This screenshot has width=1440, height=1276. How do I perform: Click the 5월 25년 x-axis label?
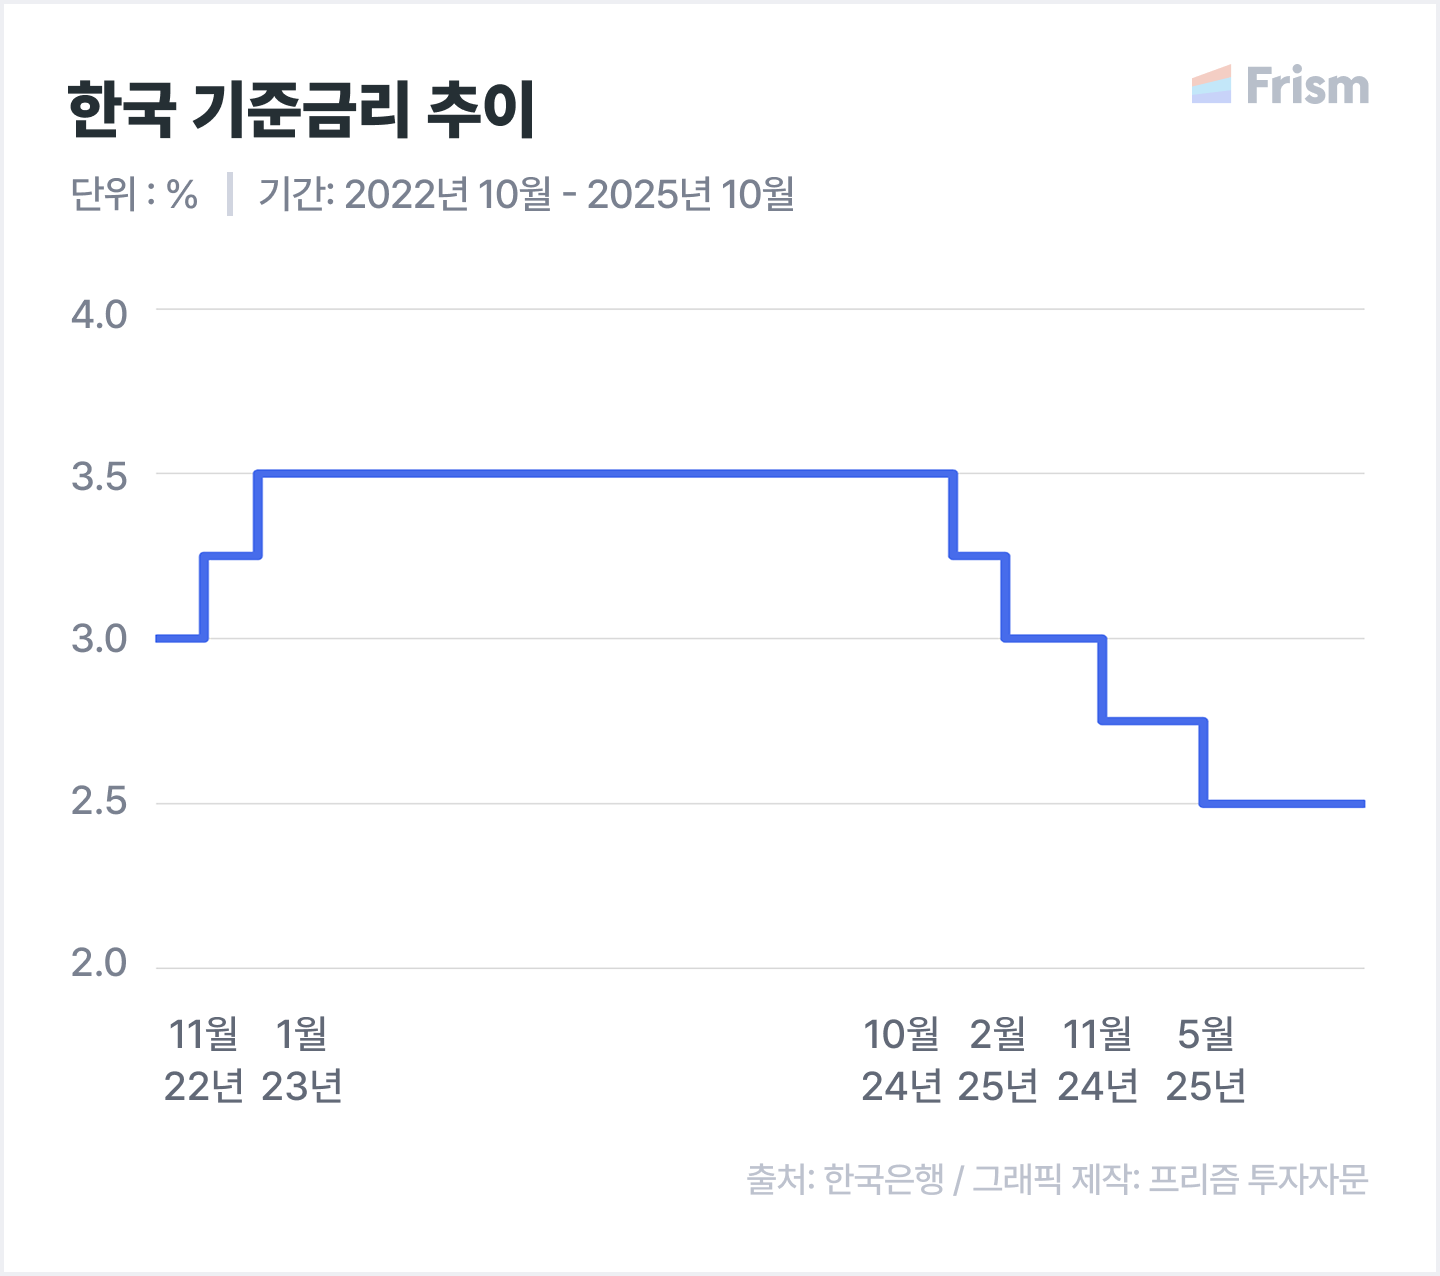click(1206, 1059)
